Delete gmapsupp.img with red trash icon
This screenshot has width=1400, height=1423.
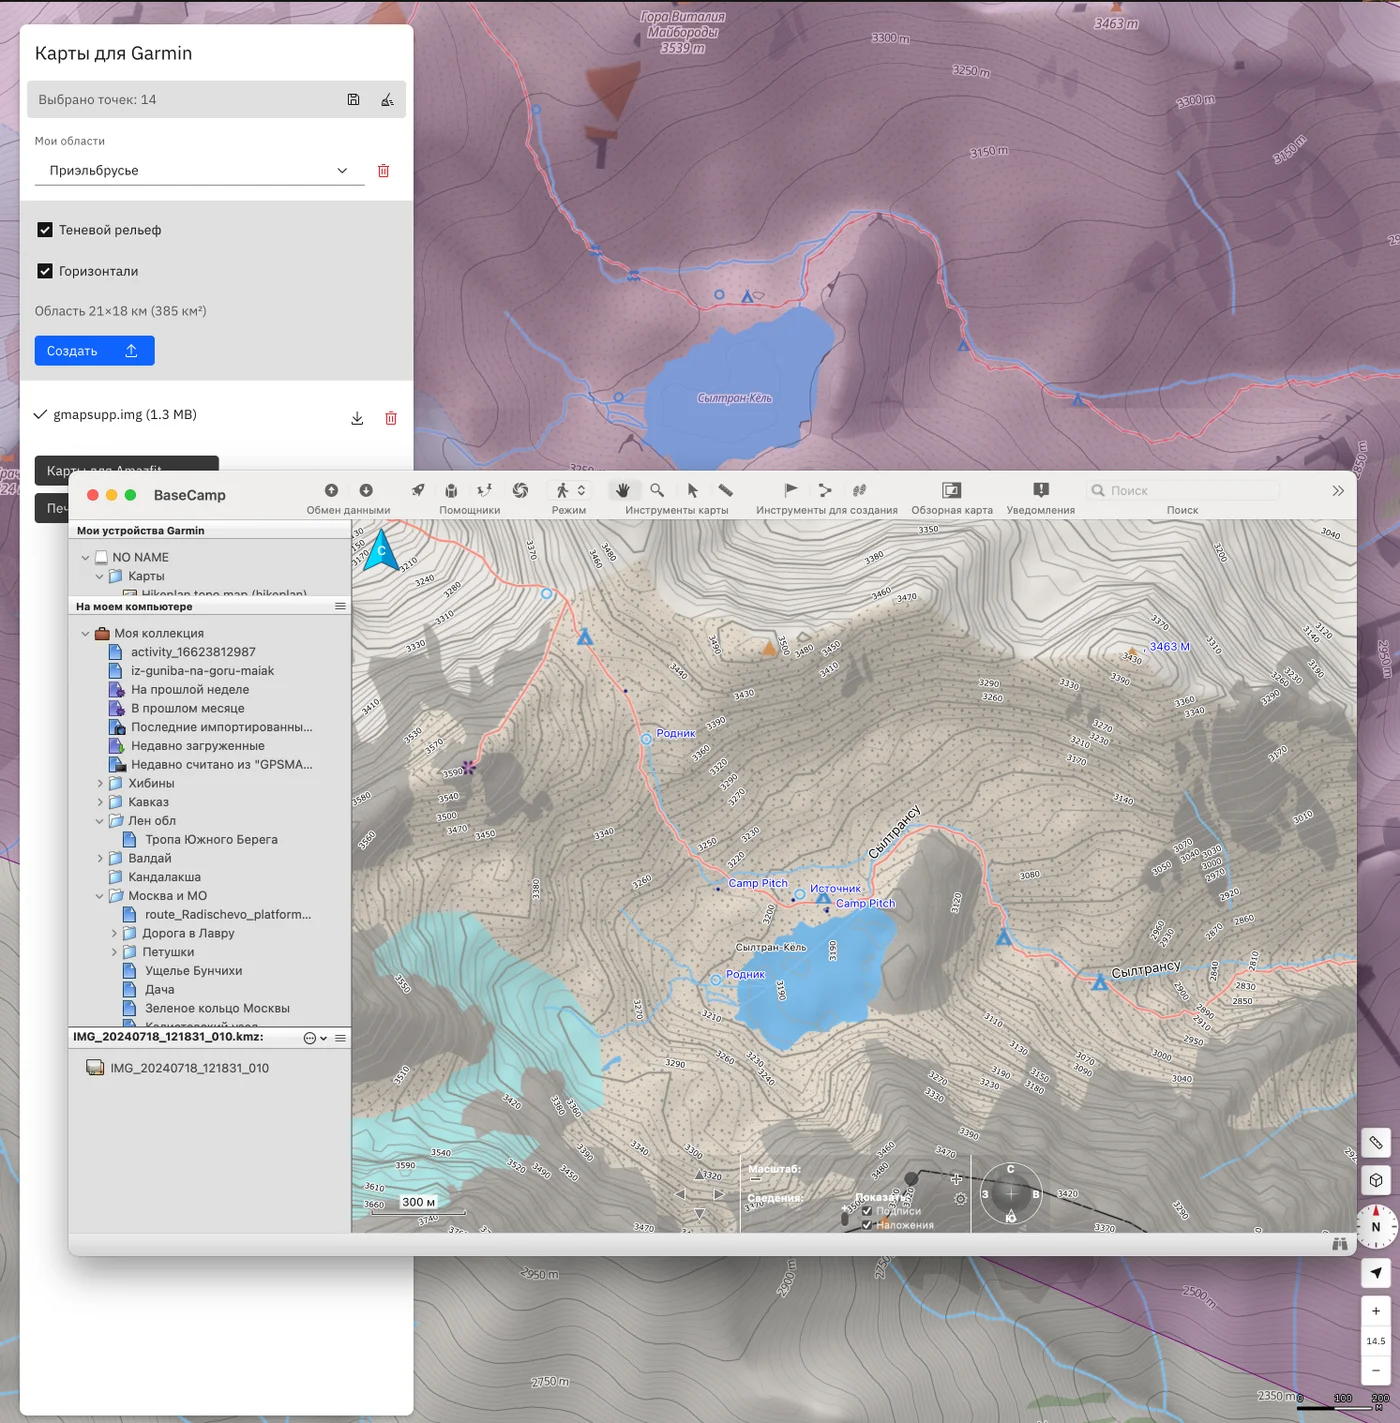[391, 419]
